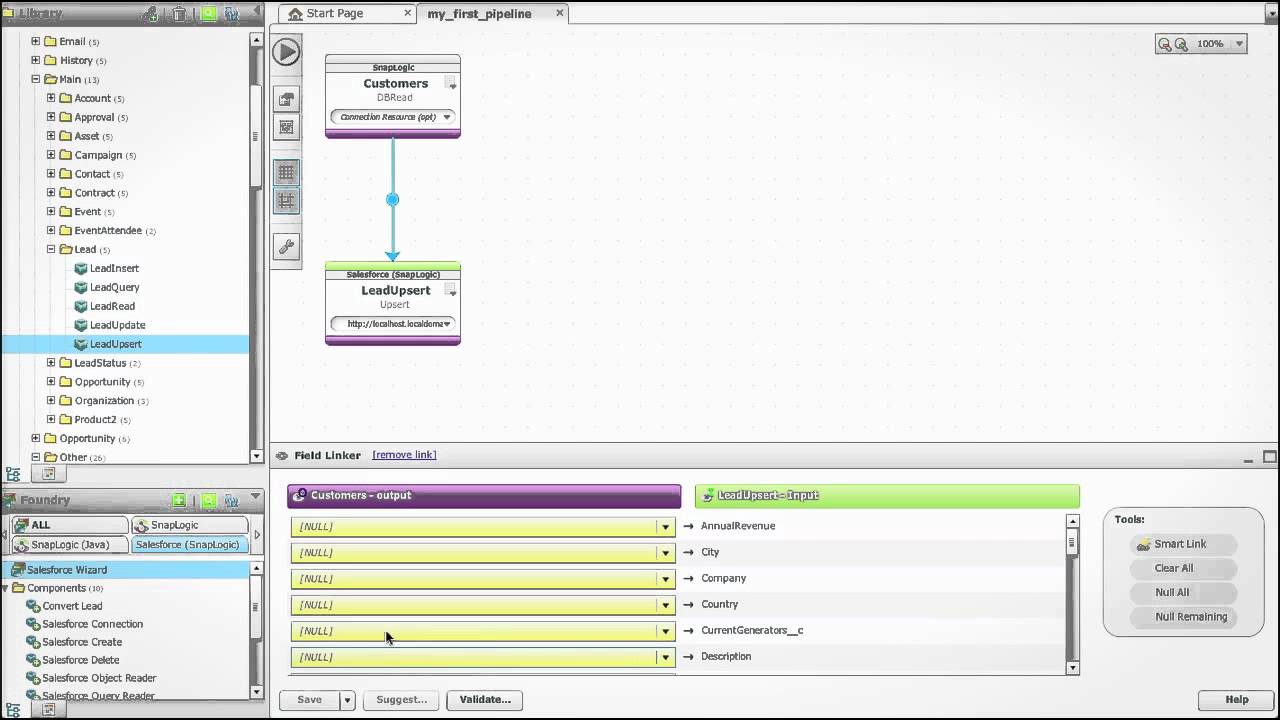Open the mapping dropdown for Country
This screenshot has width=1280, height=720.
point(665,604)
